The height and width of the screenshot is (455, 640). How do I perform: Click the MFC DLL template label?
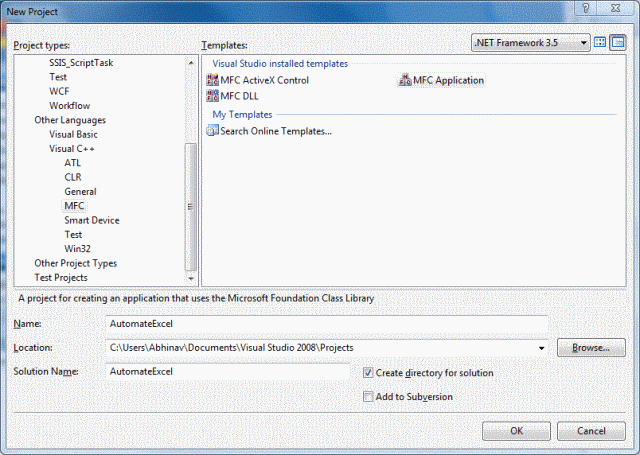(239, 96)
